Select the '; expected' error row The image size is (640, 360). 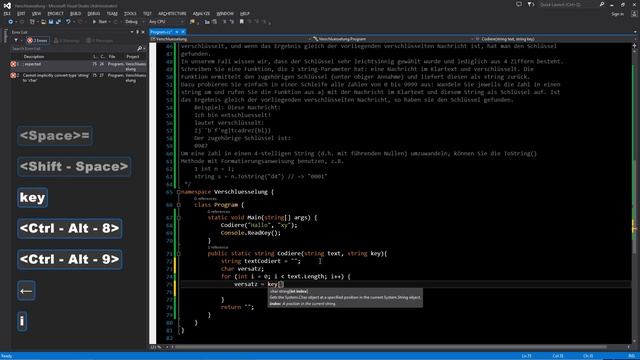(x=79, y=67)
